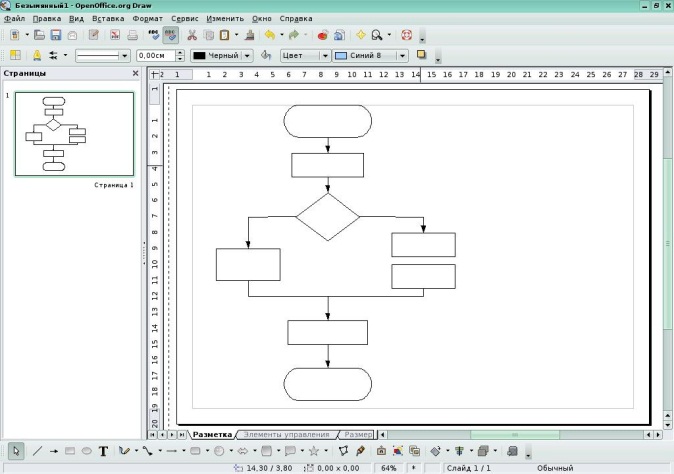Click the zoom level 64% in status bar
This screenshot has width=674, height=474.
tap(389, 468)
